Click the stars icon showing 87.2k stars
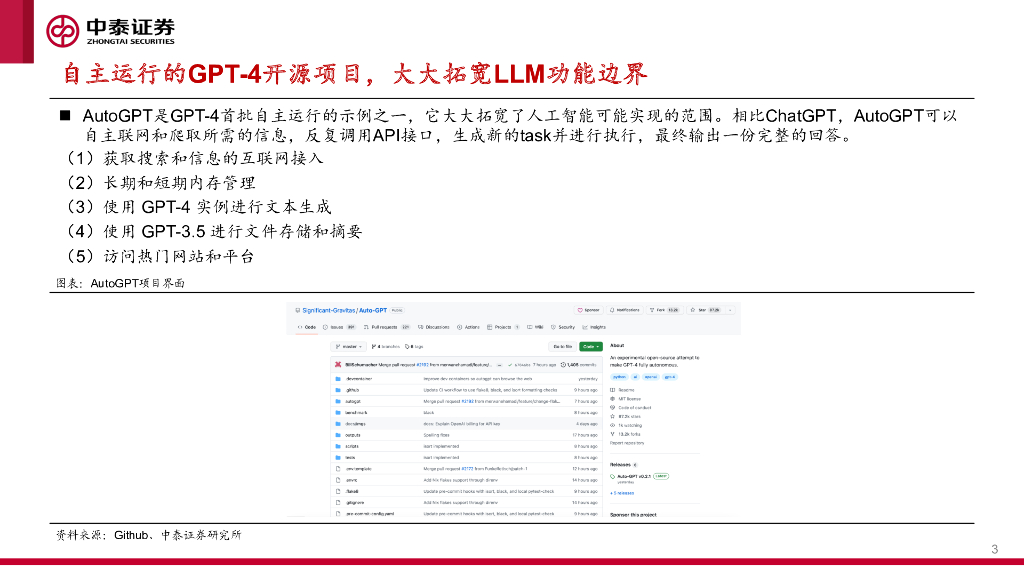This screenshot has width=1024, height=576. (x=613, y=417)
